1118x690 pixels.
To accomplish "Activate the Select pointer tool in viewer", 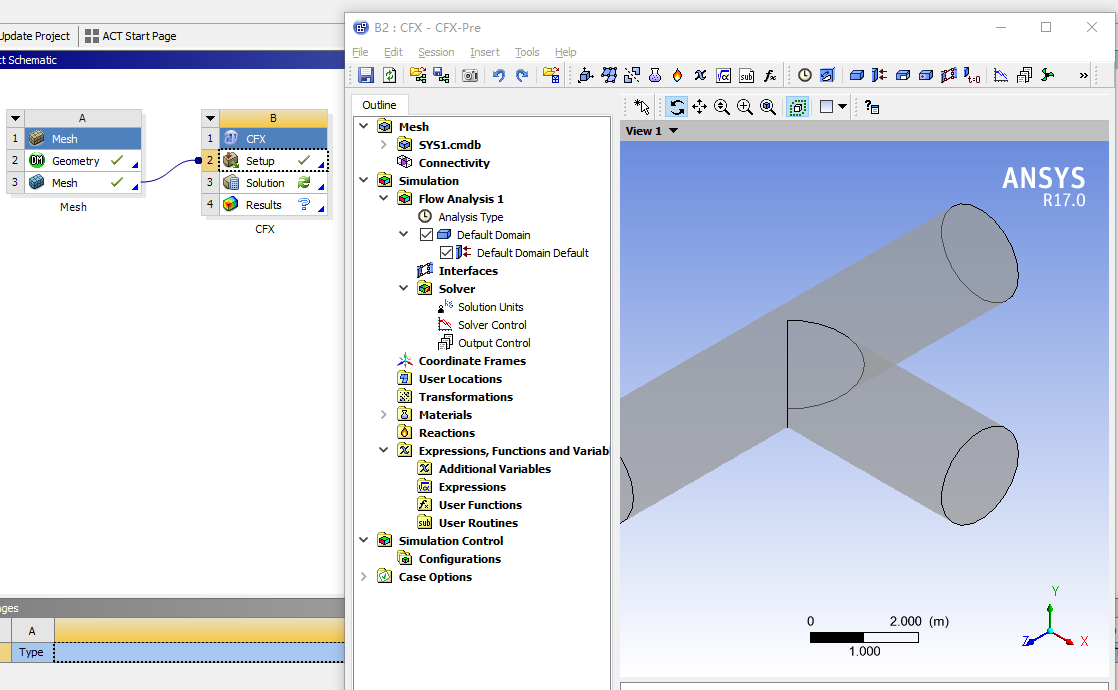I will 642,107.
